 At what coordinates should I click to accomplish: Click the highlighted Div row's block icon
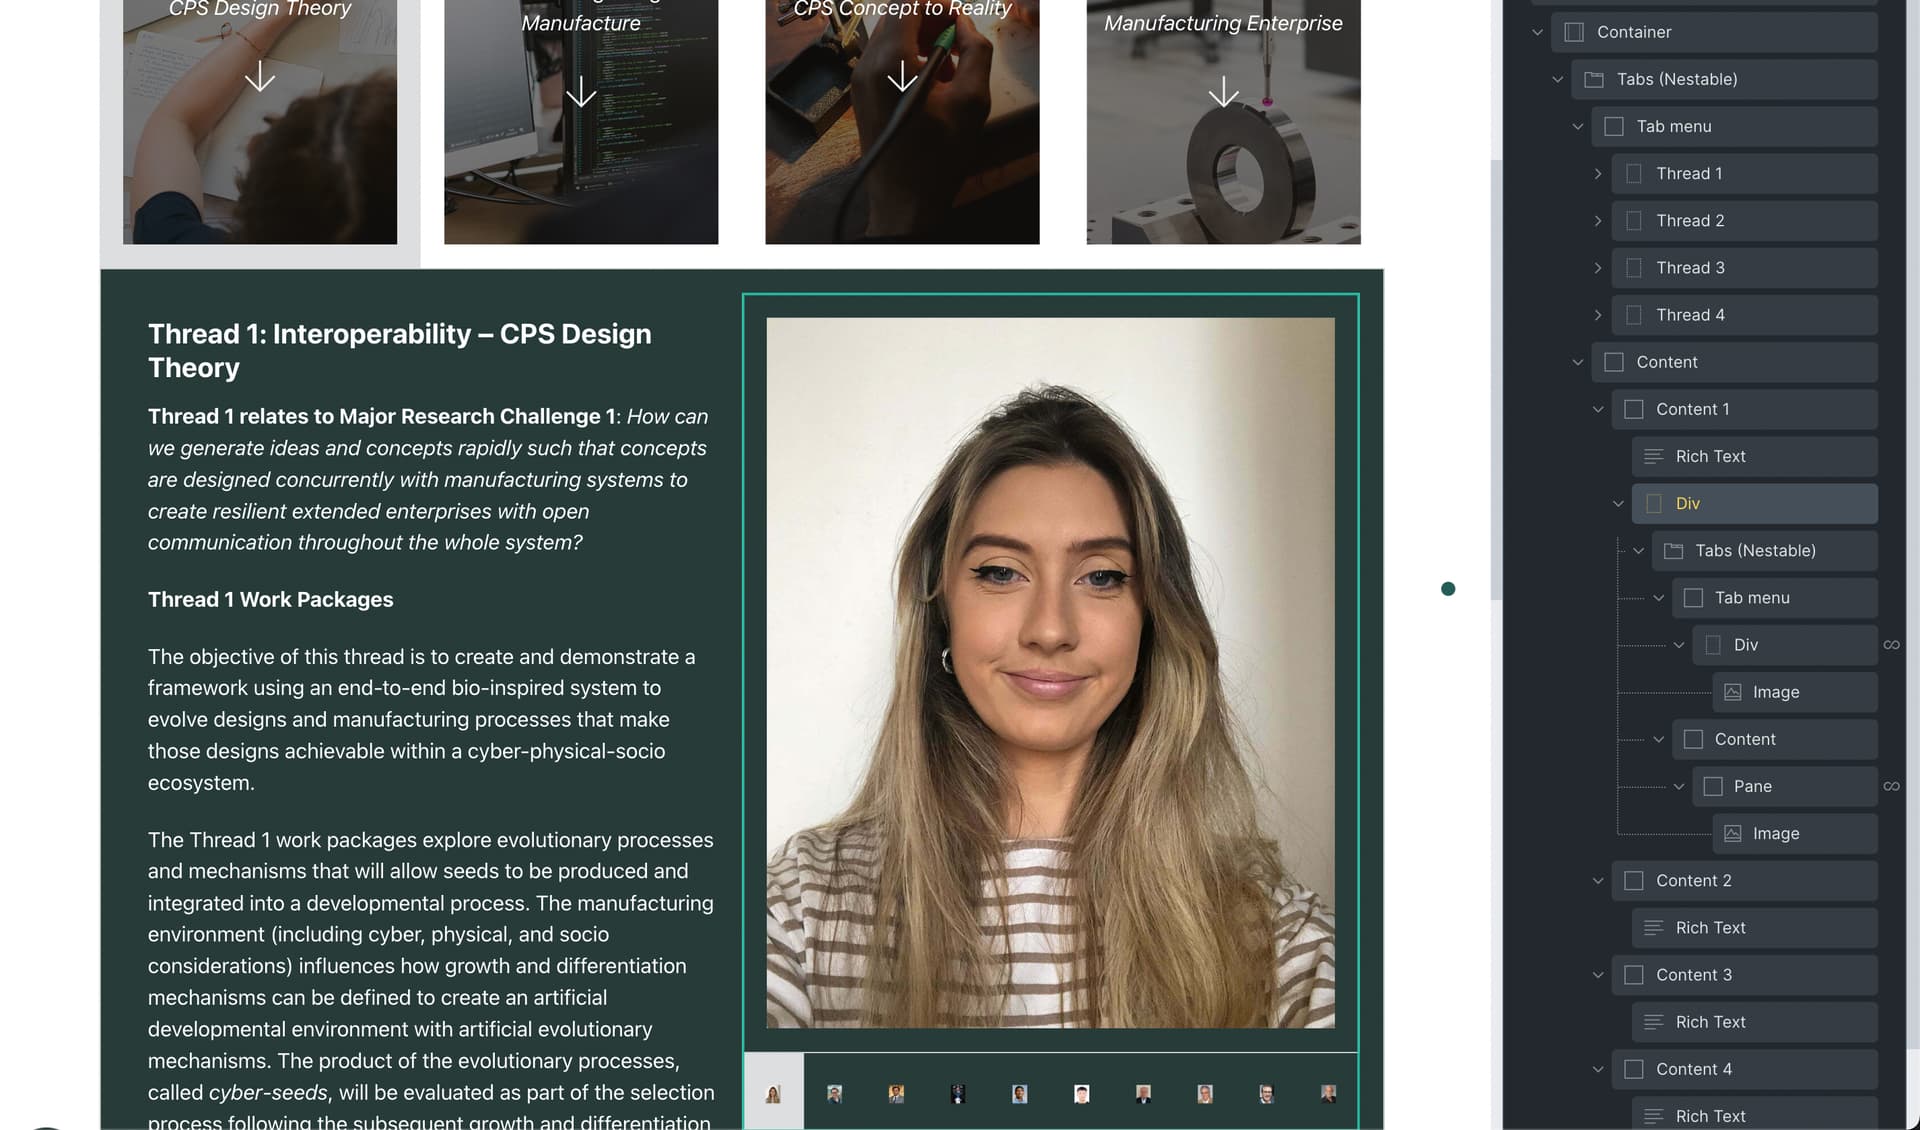pyautogui.click(x=1653, y=503)
